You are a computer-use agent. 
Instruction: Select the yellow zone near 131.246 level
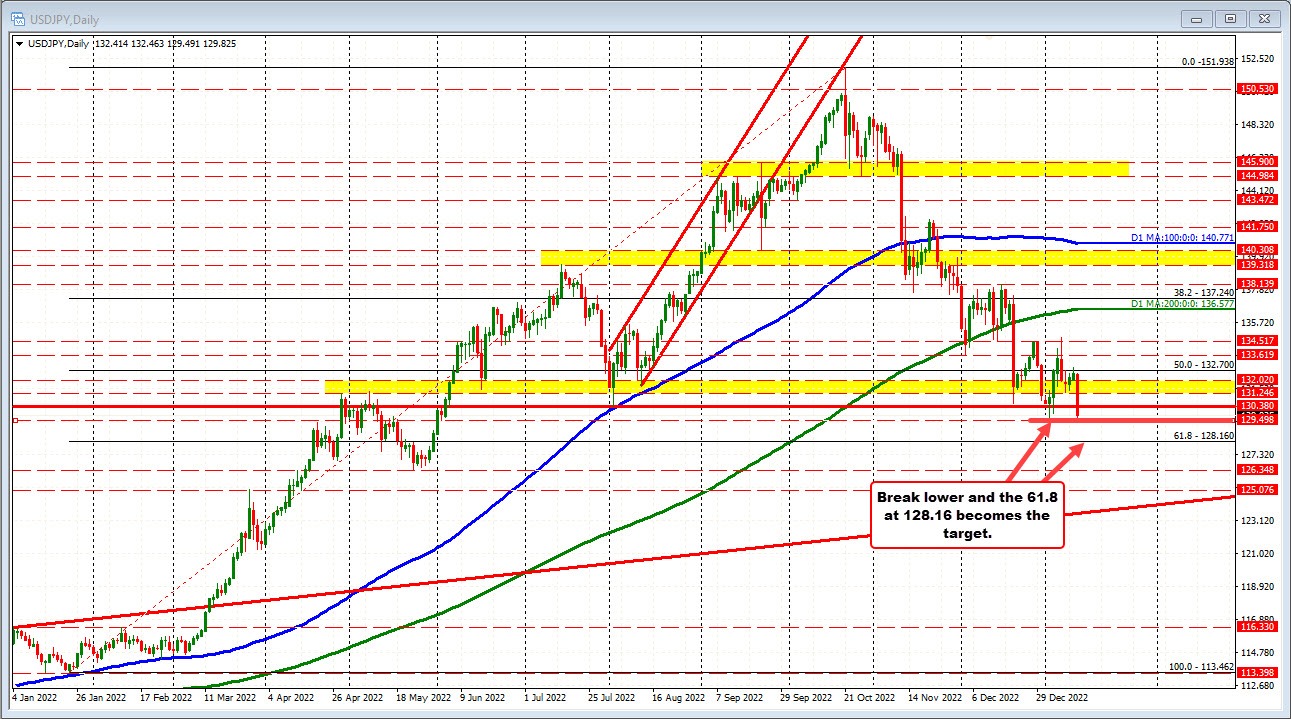[780, 386]
